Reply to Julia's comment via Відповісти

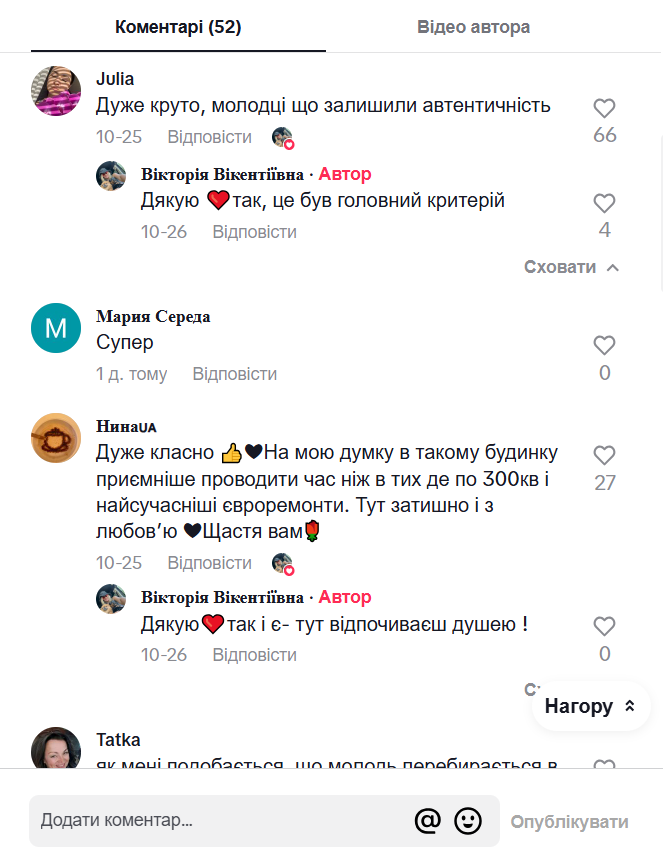pyautogui.click(x=209, y=137)
